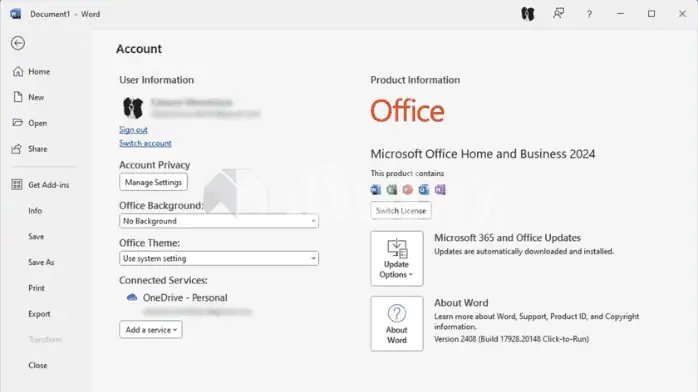Click the New page icon in sidebar
The width and height of the screenshot is (698, 392).
(18, 97)
